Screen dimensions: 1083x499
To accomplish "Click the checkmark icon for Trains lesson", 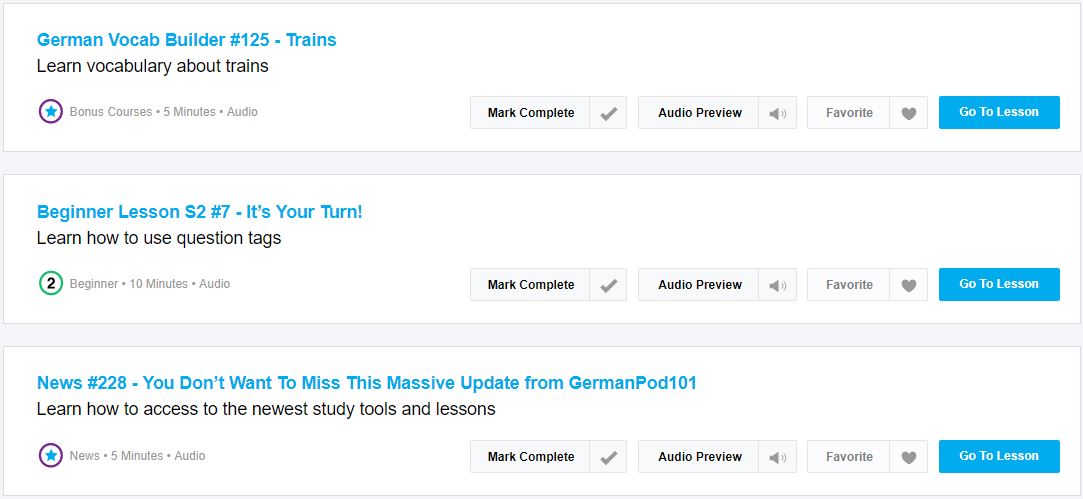I will point(608,113).
